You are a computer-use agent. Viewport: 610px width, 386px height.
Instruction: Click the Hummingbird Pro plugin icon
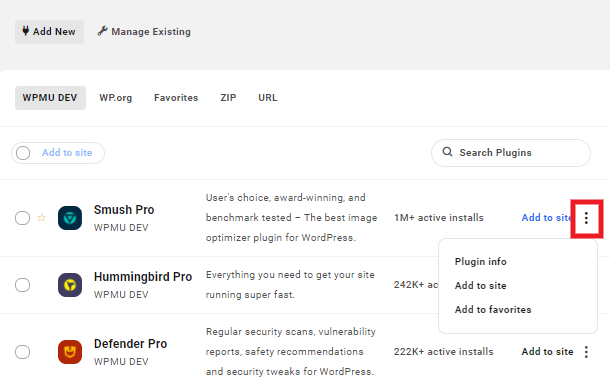[70, 285]
